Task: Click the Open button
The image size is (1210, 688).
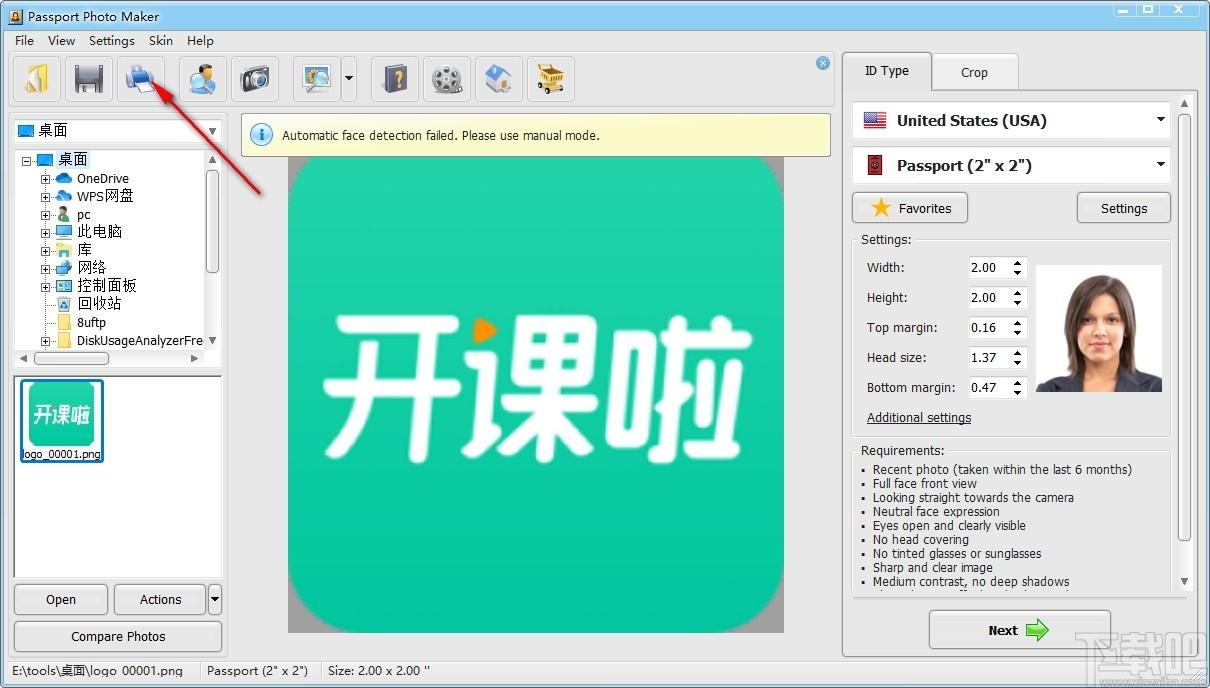Action: tap(61, 600)
